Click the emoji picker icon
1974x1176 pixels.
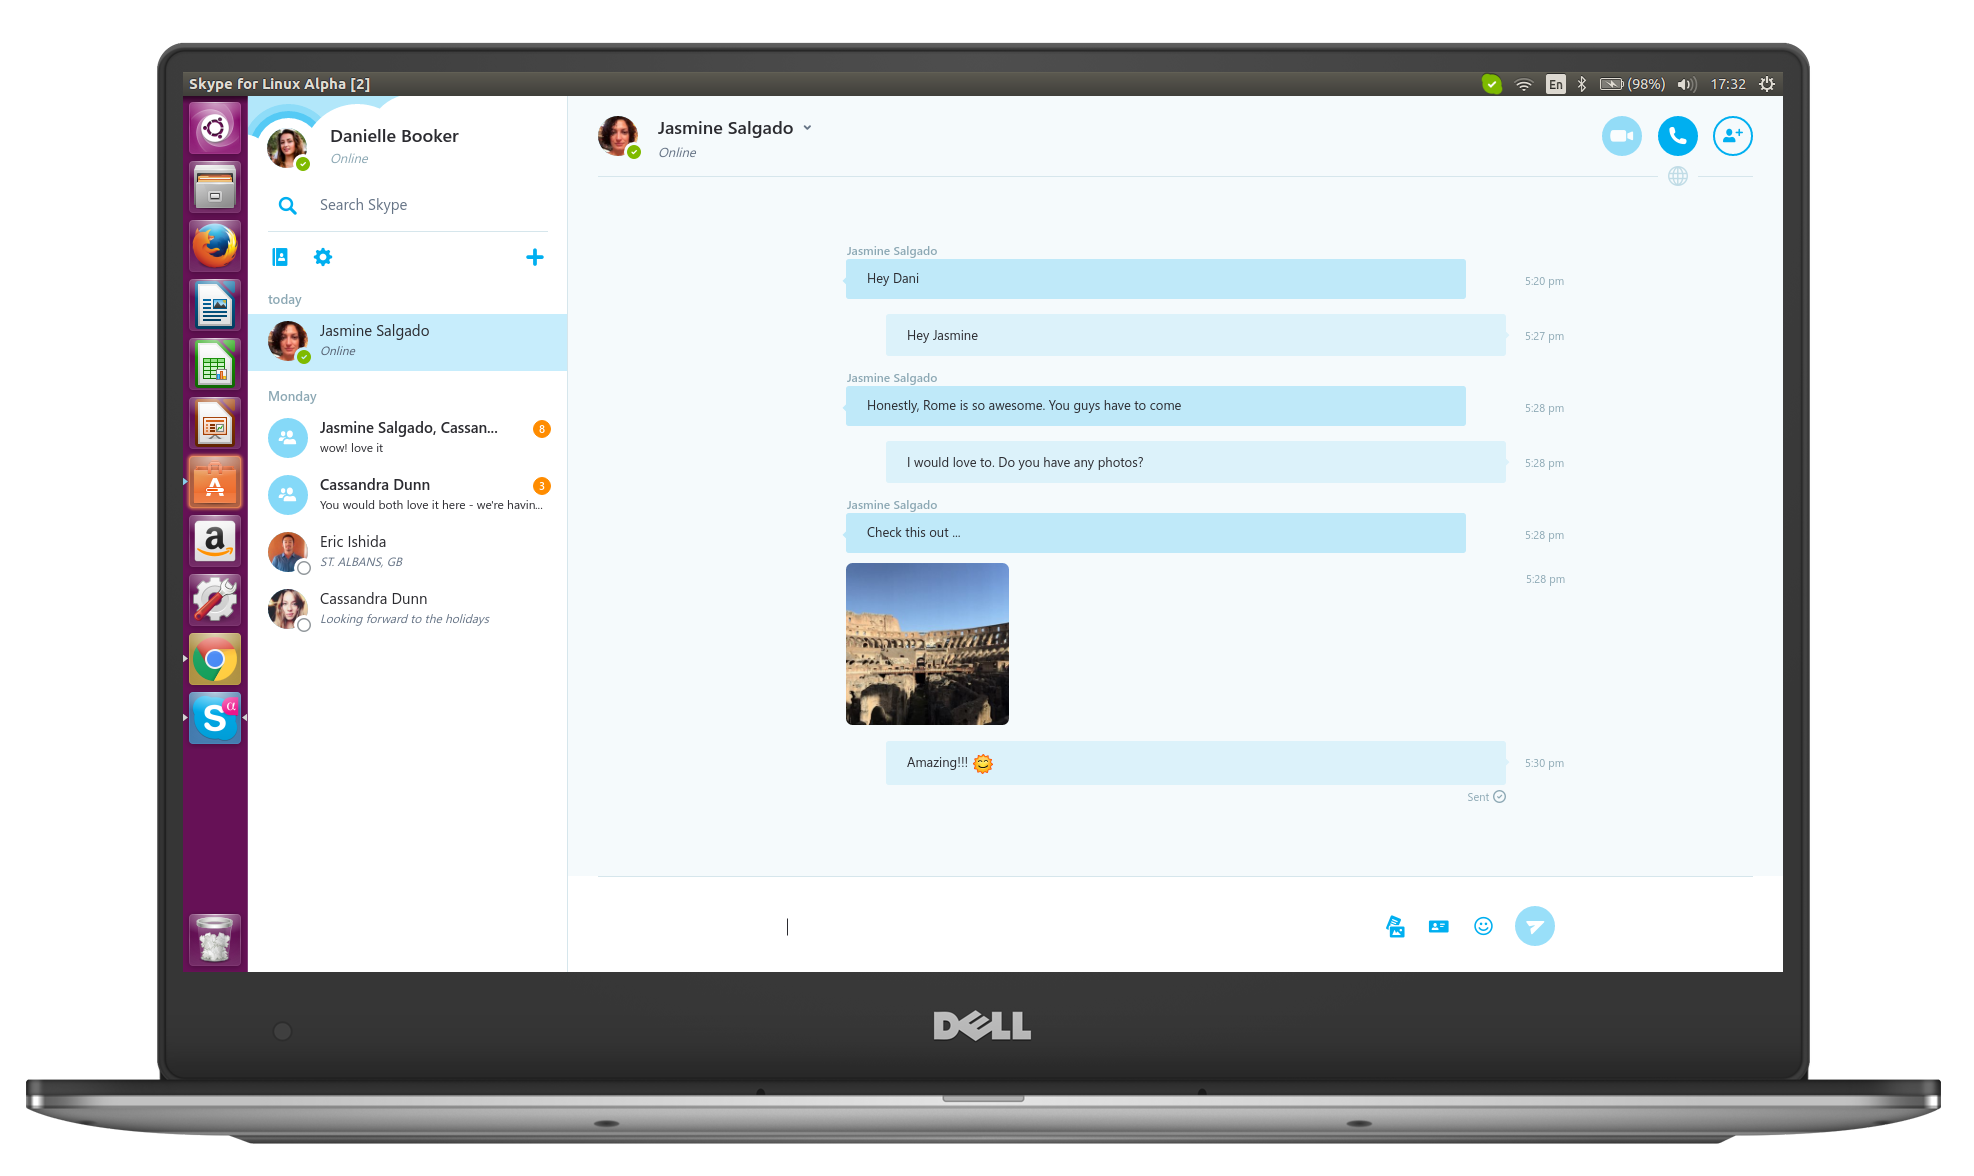(1484, 925)
